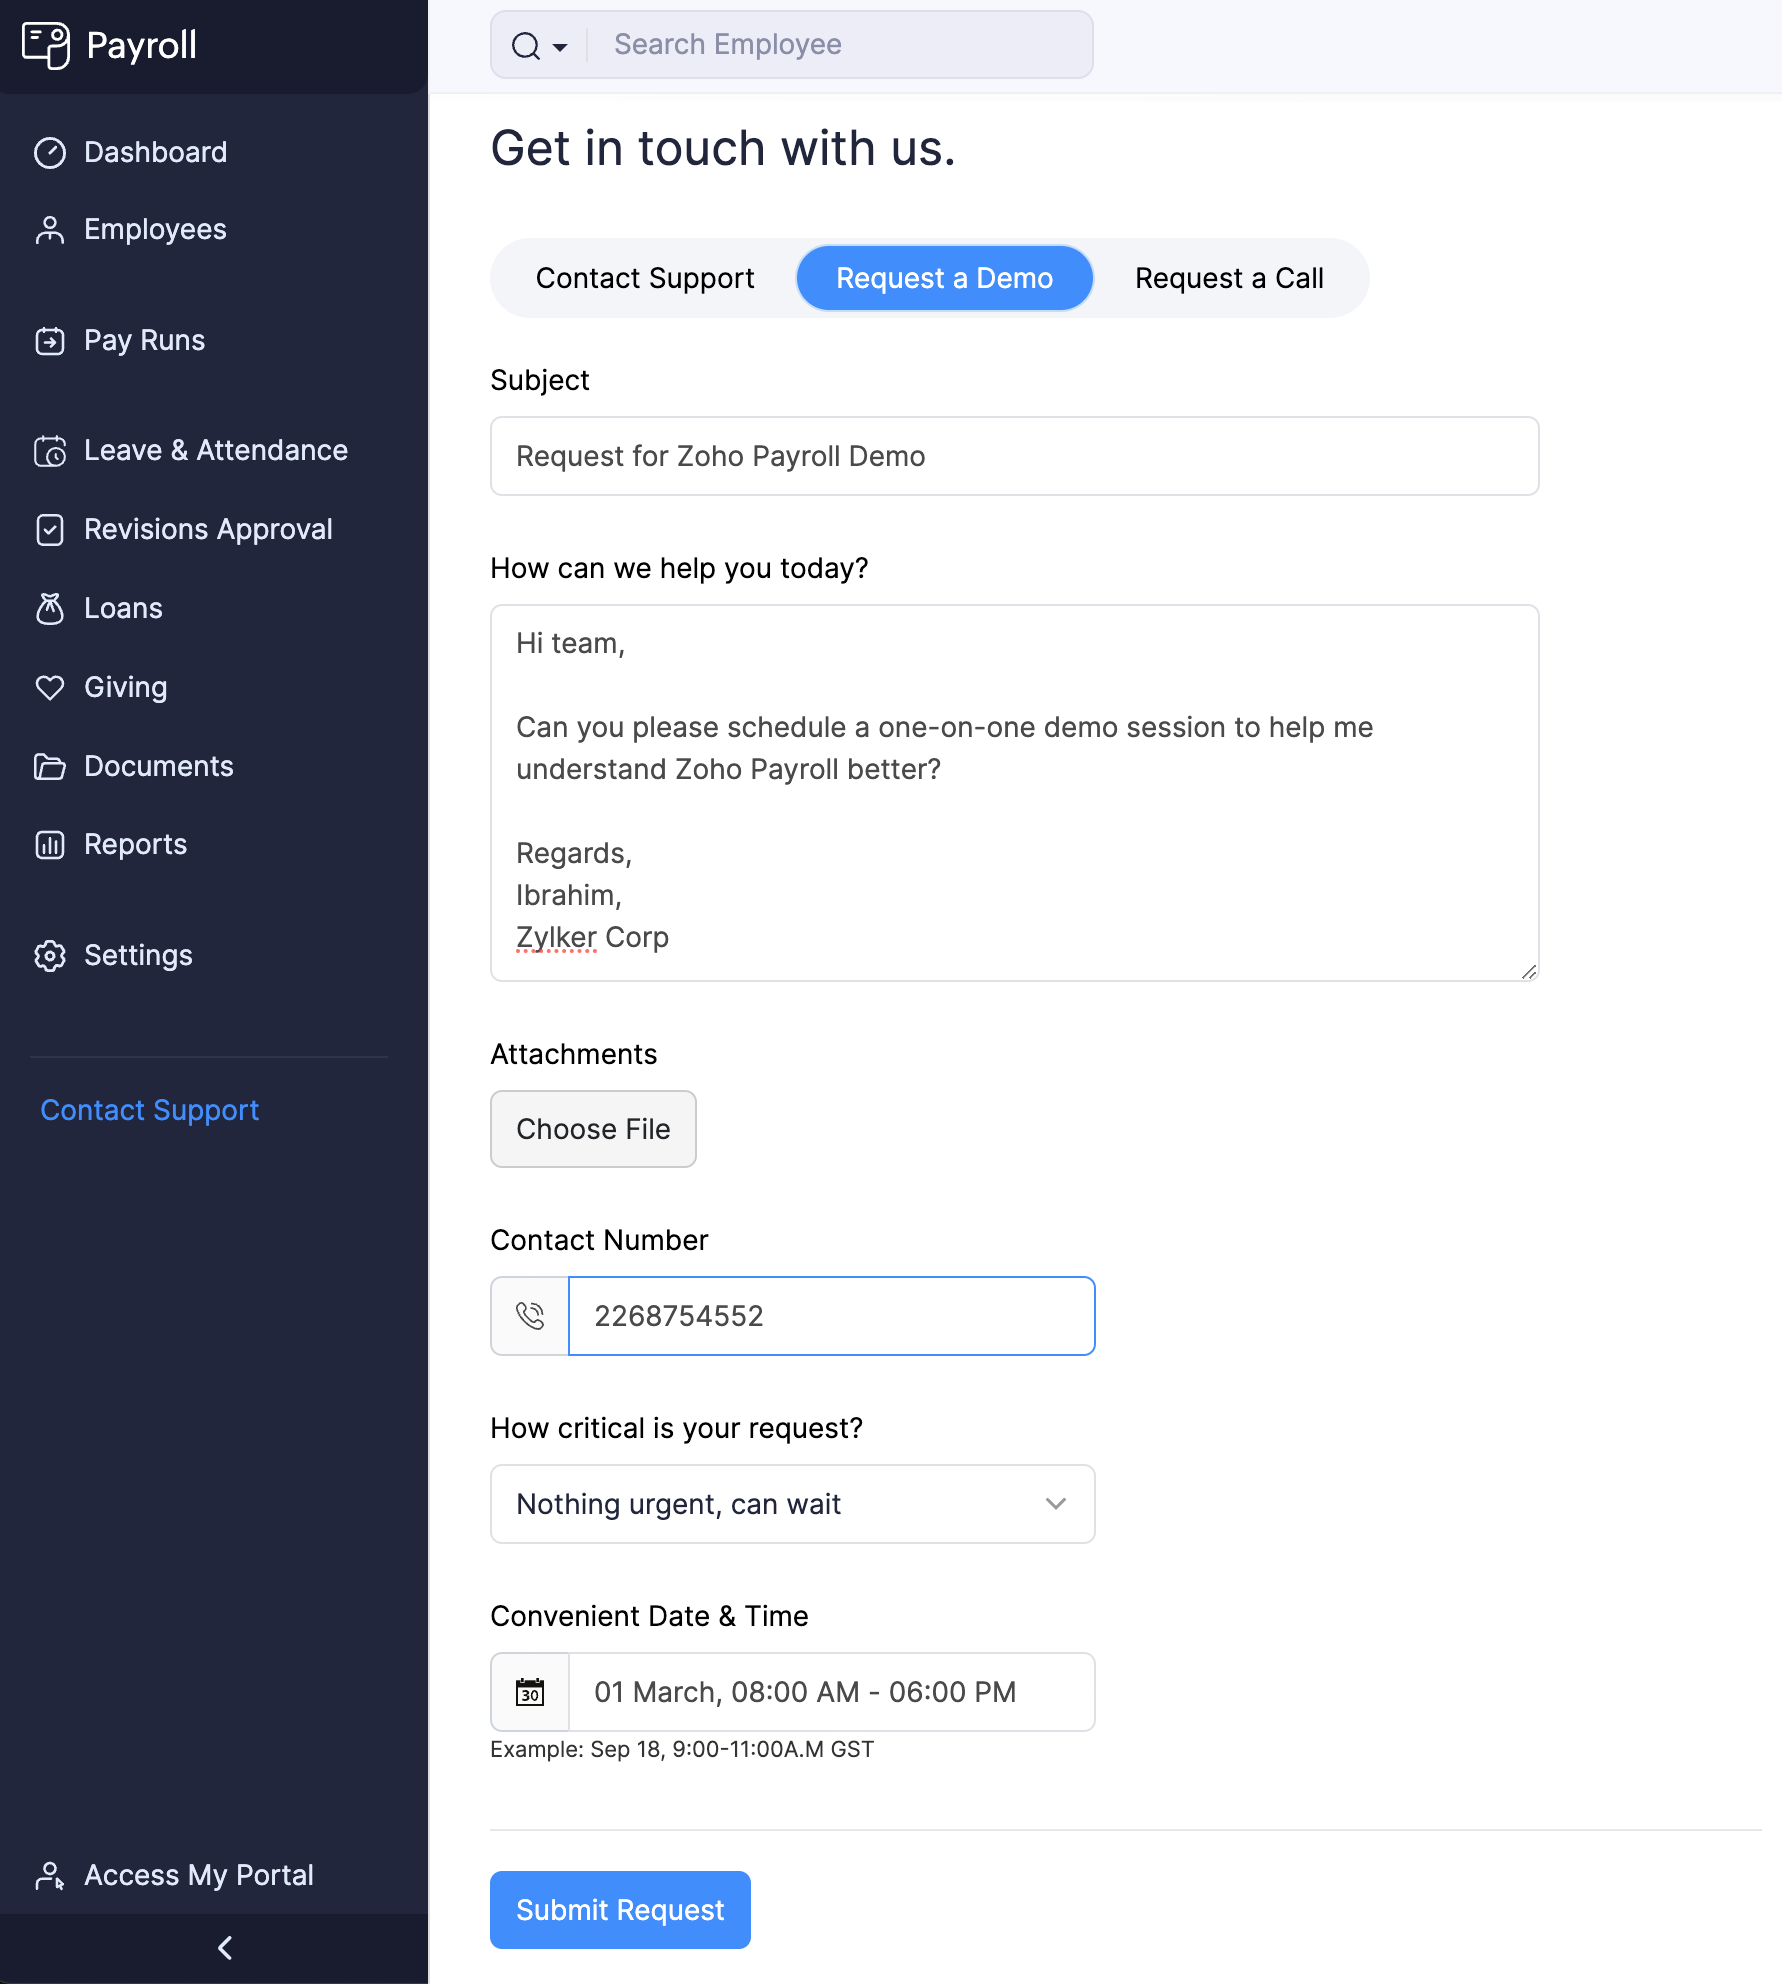This screenshot has height=1984, width=1782.
Task: Click the Reports bar-chart icon
Action: tap(51, 845)
